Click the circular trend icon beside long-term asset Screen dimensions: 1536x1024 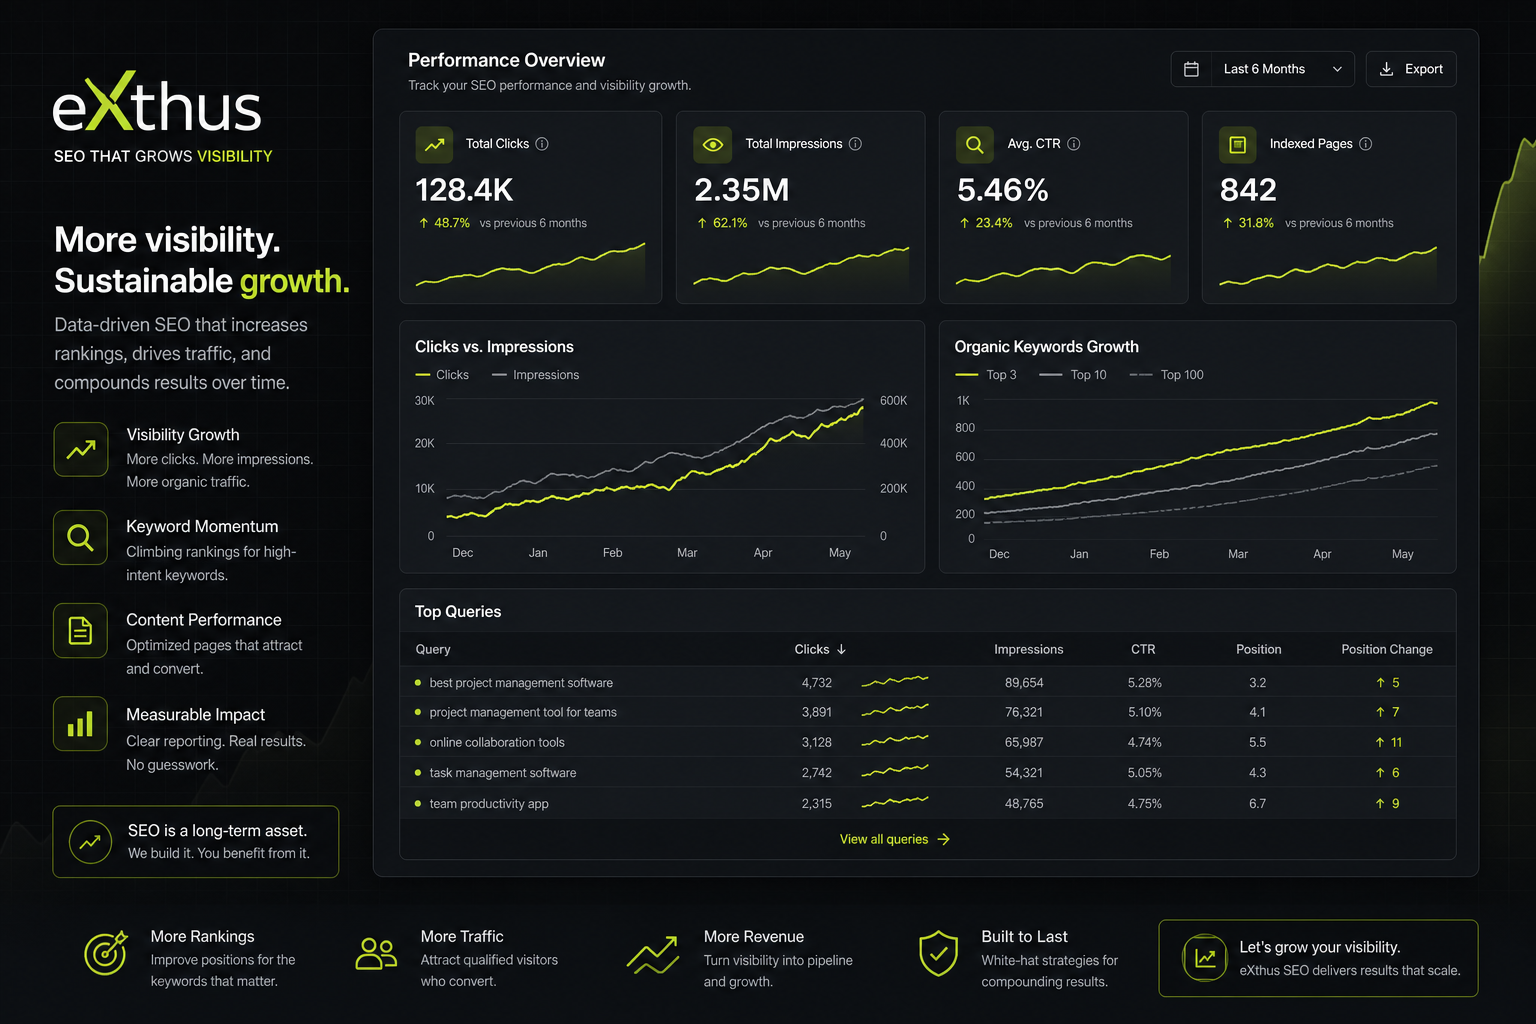[90, 842]
